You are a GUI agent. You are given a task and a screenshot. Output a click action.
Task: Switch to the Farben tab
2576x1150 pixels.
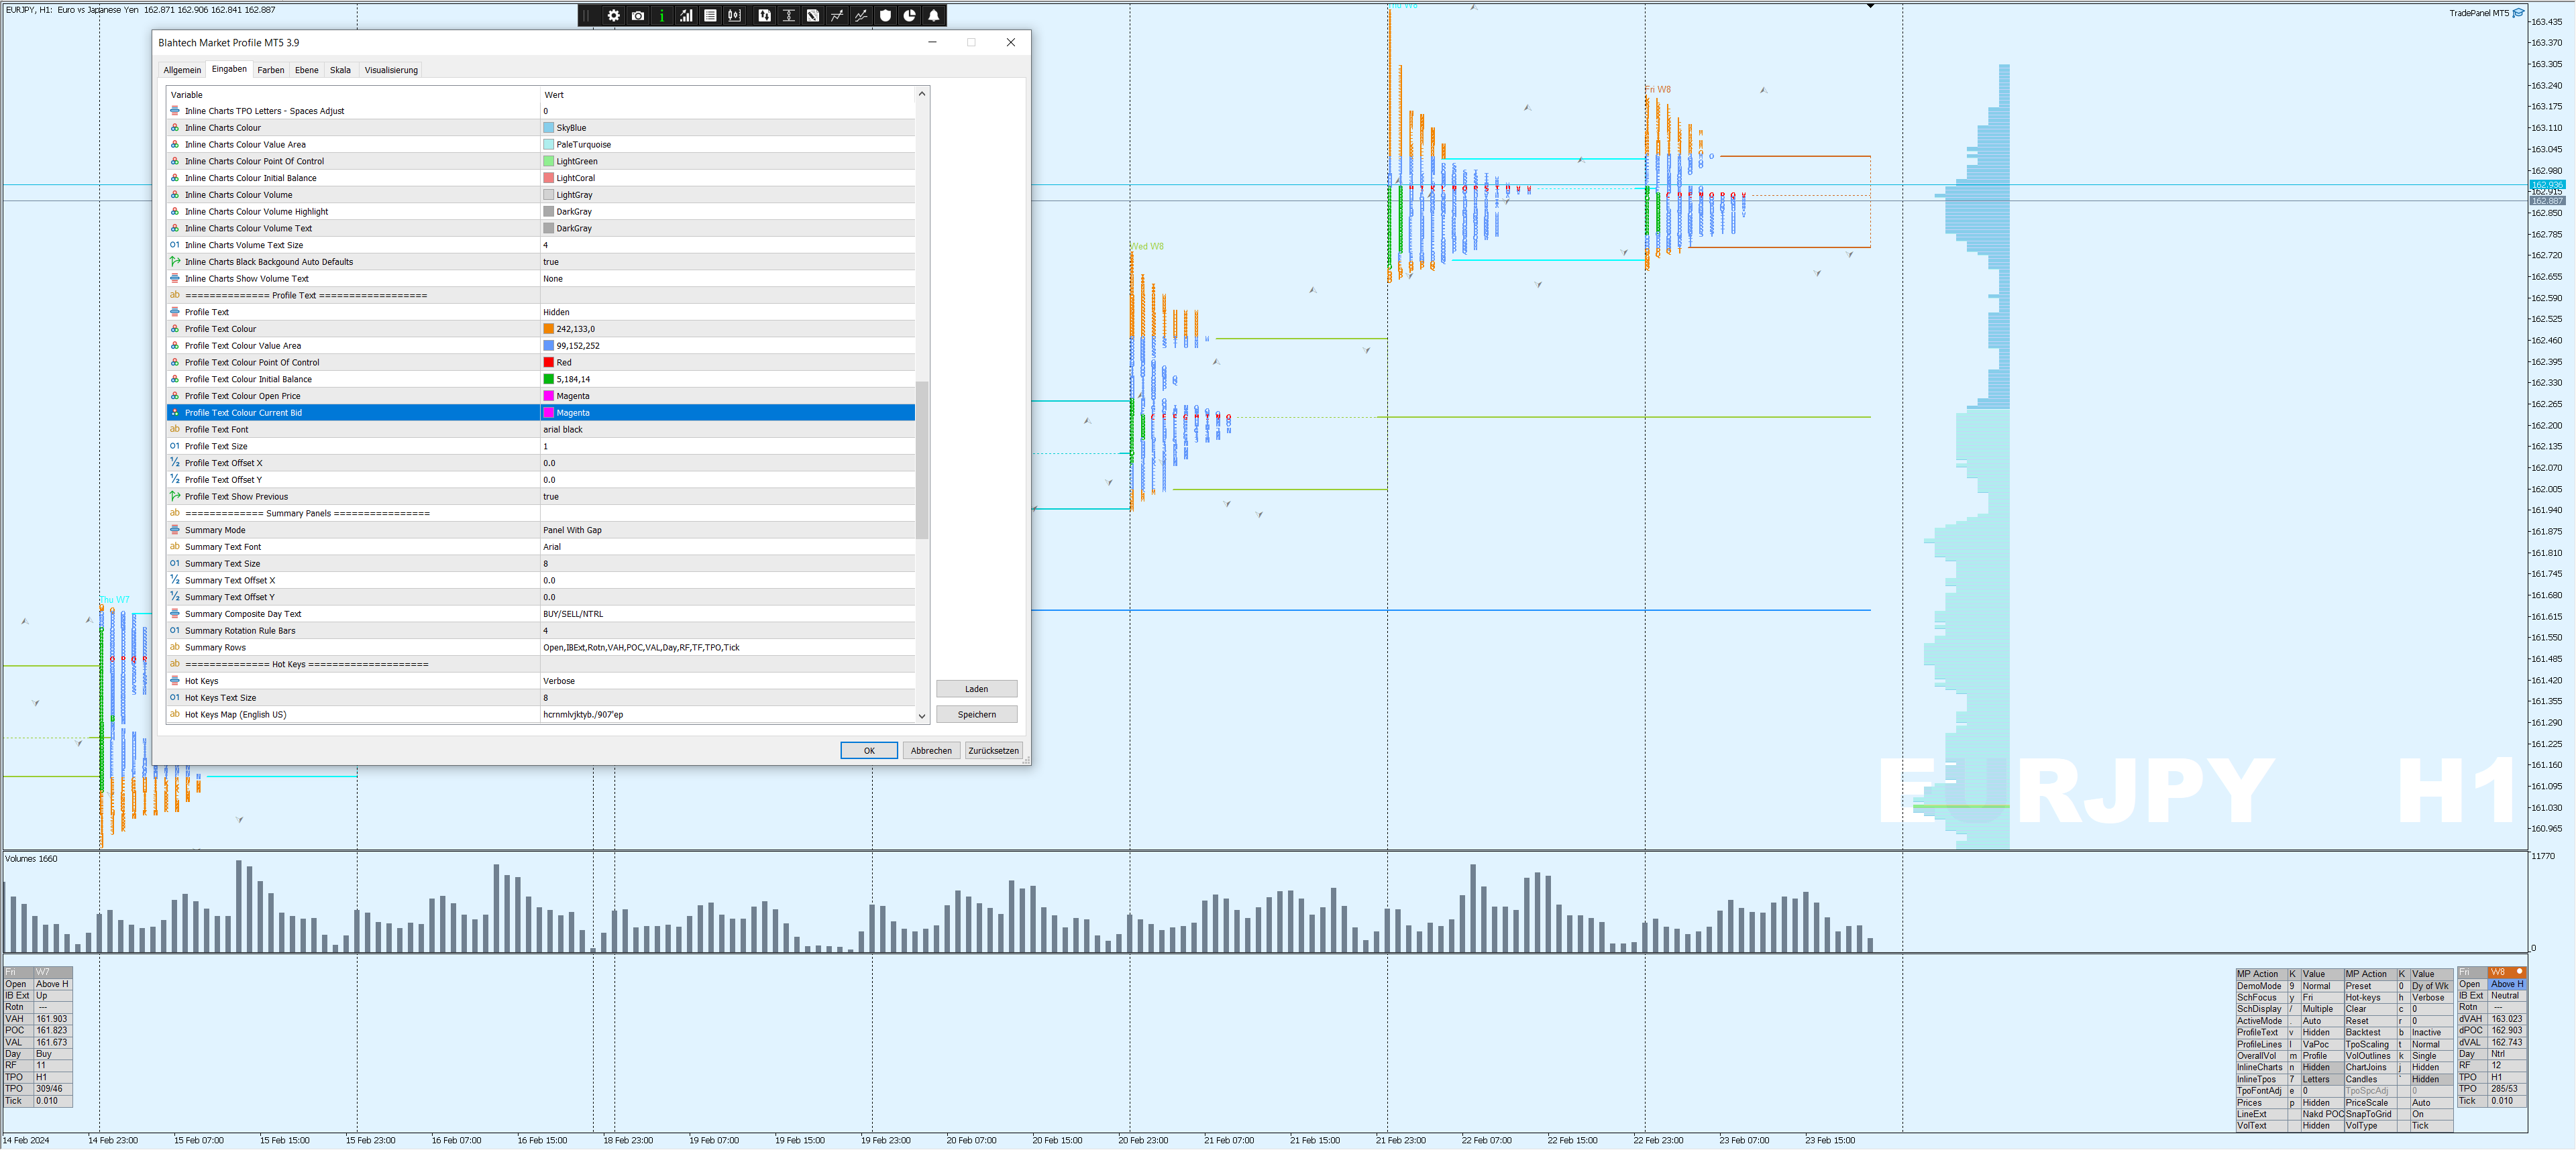click(x=270, y=70)
